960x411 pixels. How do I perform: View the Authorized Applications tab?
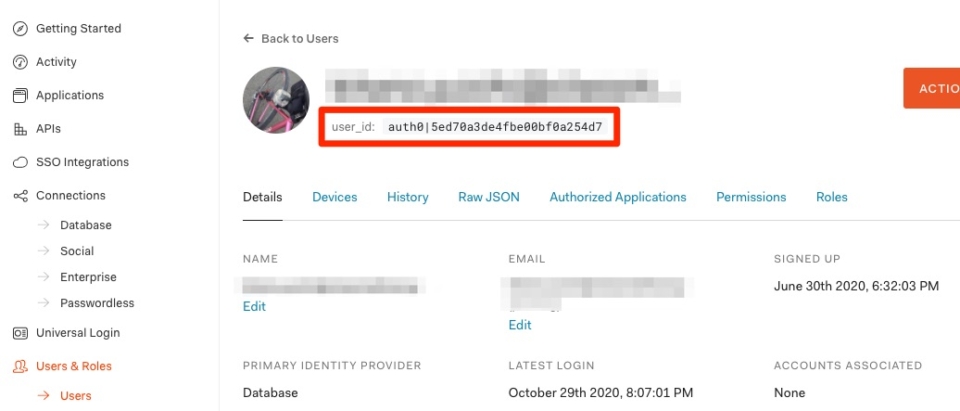click(x=618, y=197)
